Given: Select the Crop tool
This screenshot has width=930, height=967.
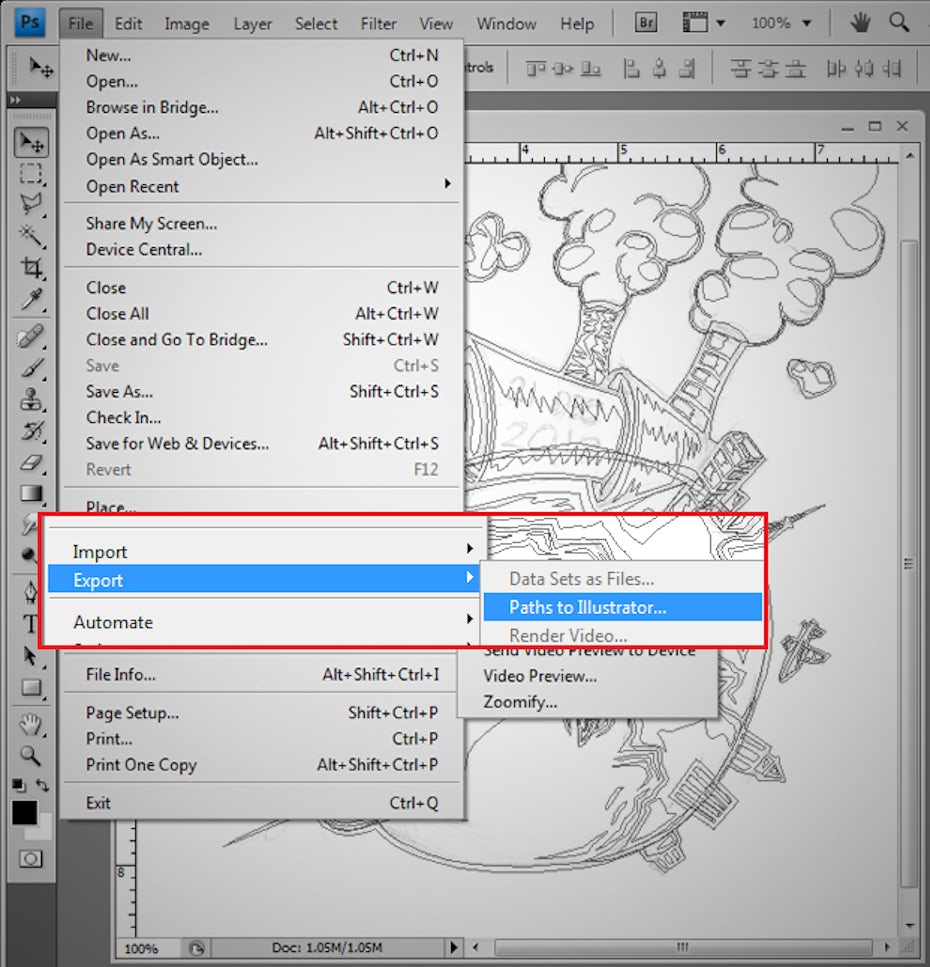Looking at the screenshot, I should tap(31, 267).
